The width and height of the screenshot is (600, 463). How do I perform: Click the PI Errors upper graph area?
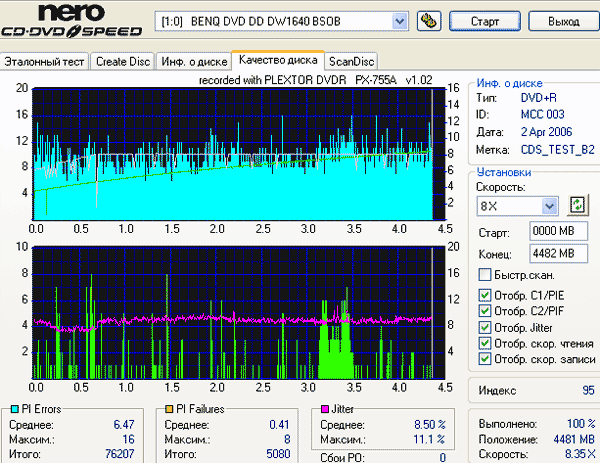coord(239,154)
